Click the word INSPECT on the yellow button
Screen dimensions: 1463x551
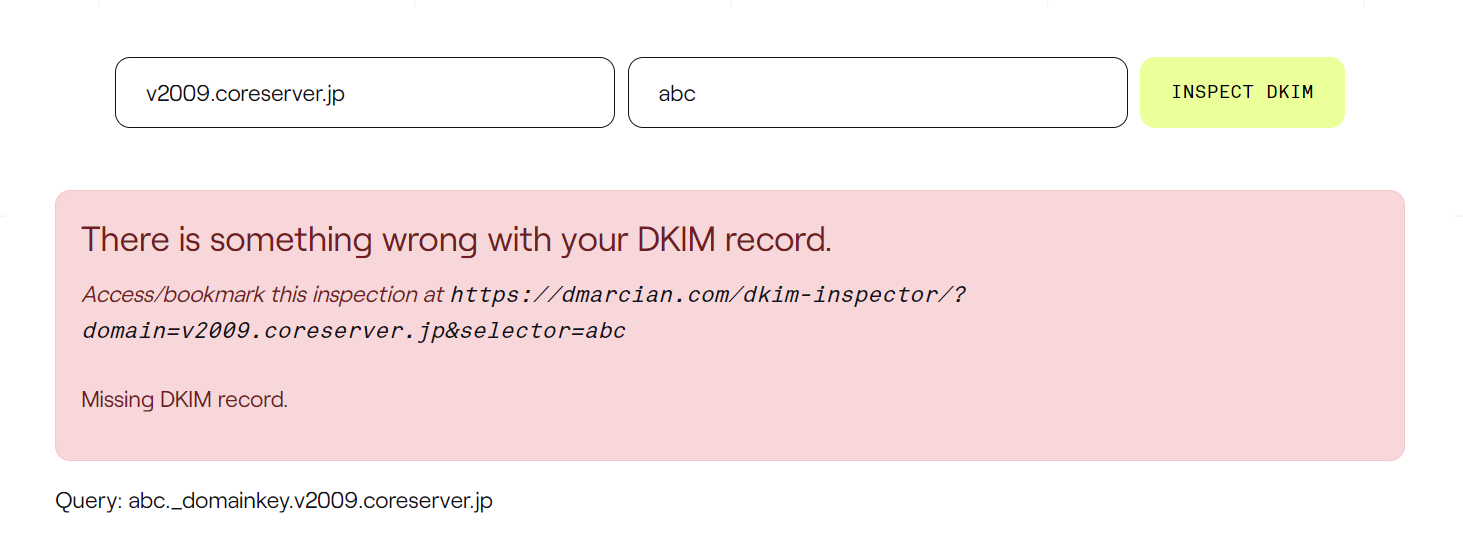click(1212, 92)
